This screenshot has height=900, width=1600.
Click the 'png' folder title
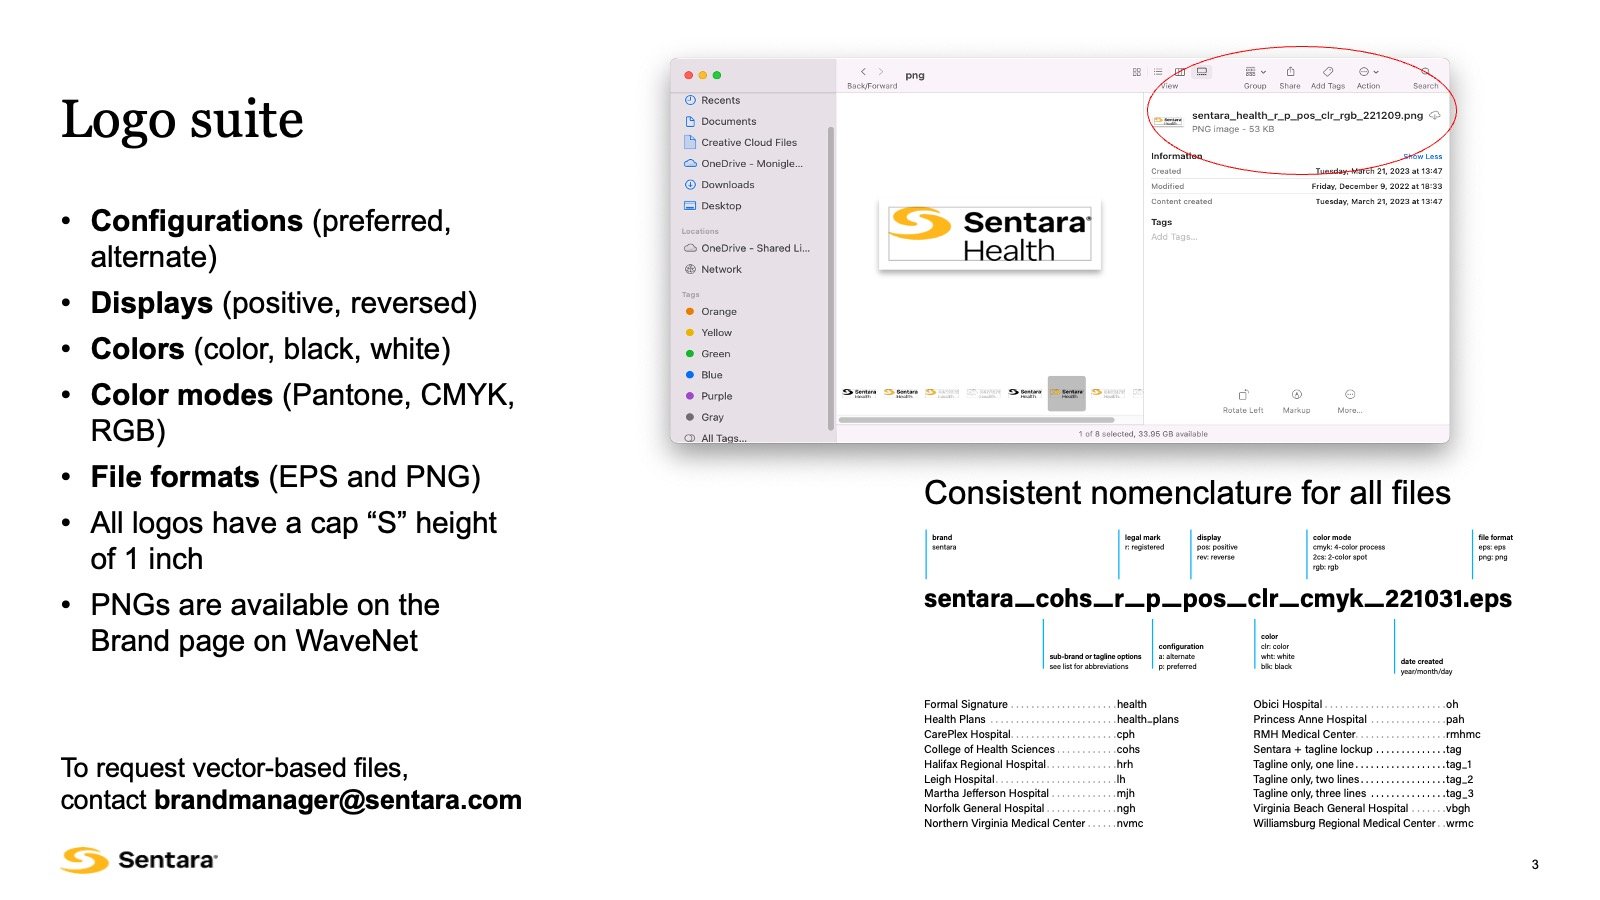915,75
